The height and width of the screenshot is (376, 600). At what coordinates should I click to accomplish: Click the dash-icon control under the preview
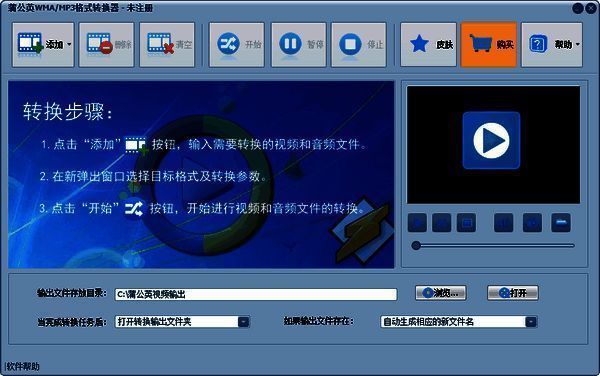tap(561, 223)
